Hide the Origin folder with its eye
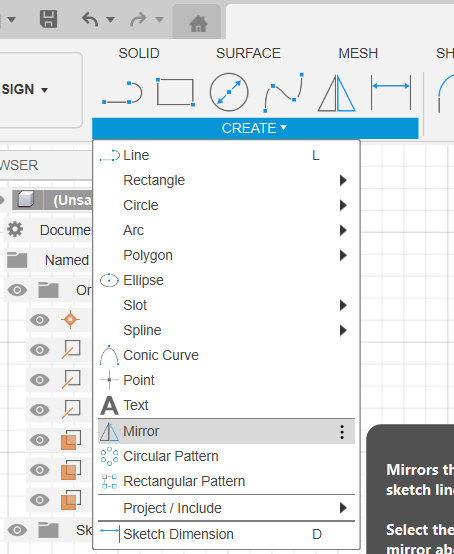This screenshot has width=454, height=554. click(x=17, y=290)
